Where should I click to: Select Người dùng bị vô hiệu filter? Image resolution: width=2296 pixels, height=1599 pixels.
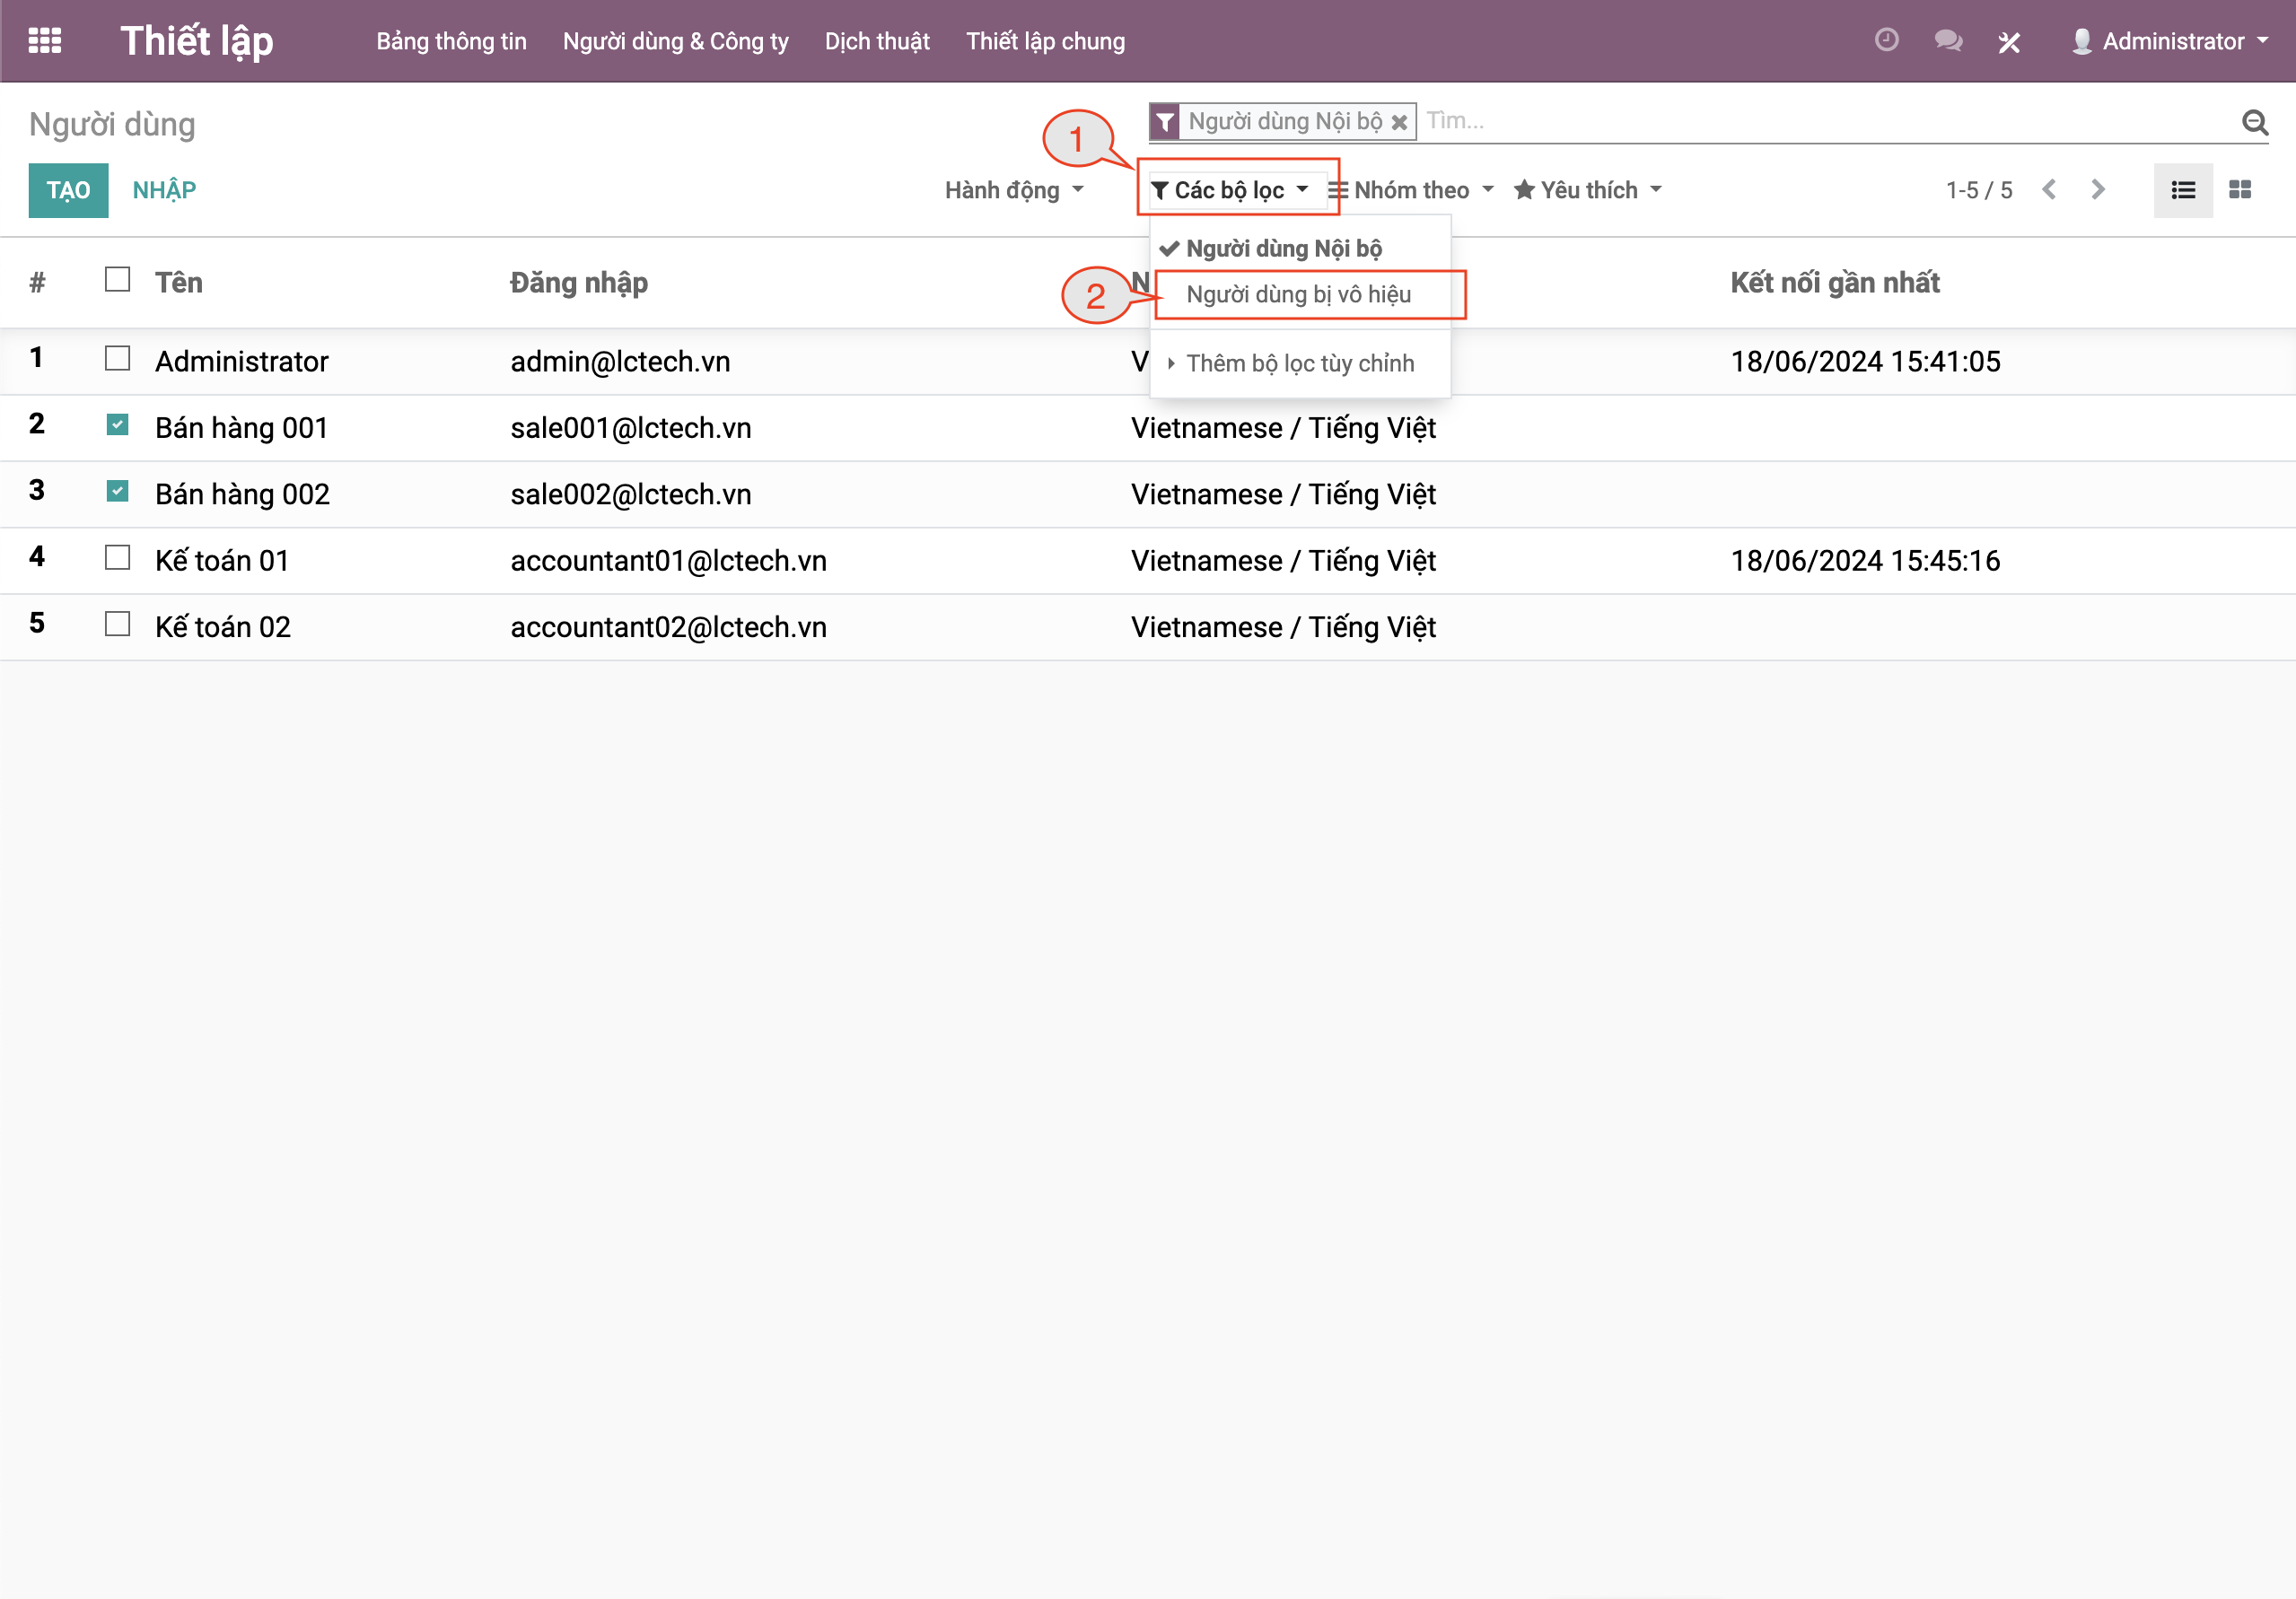[1298, 295]
